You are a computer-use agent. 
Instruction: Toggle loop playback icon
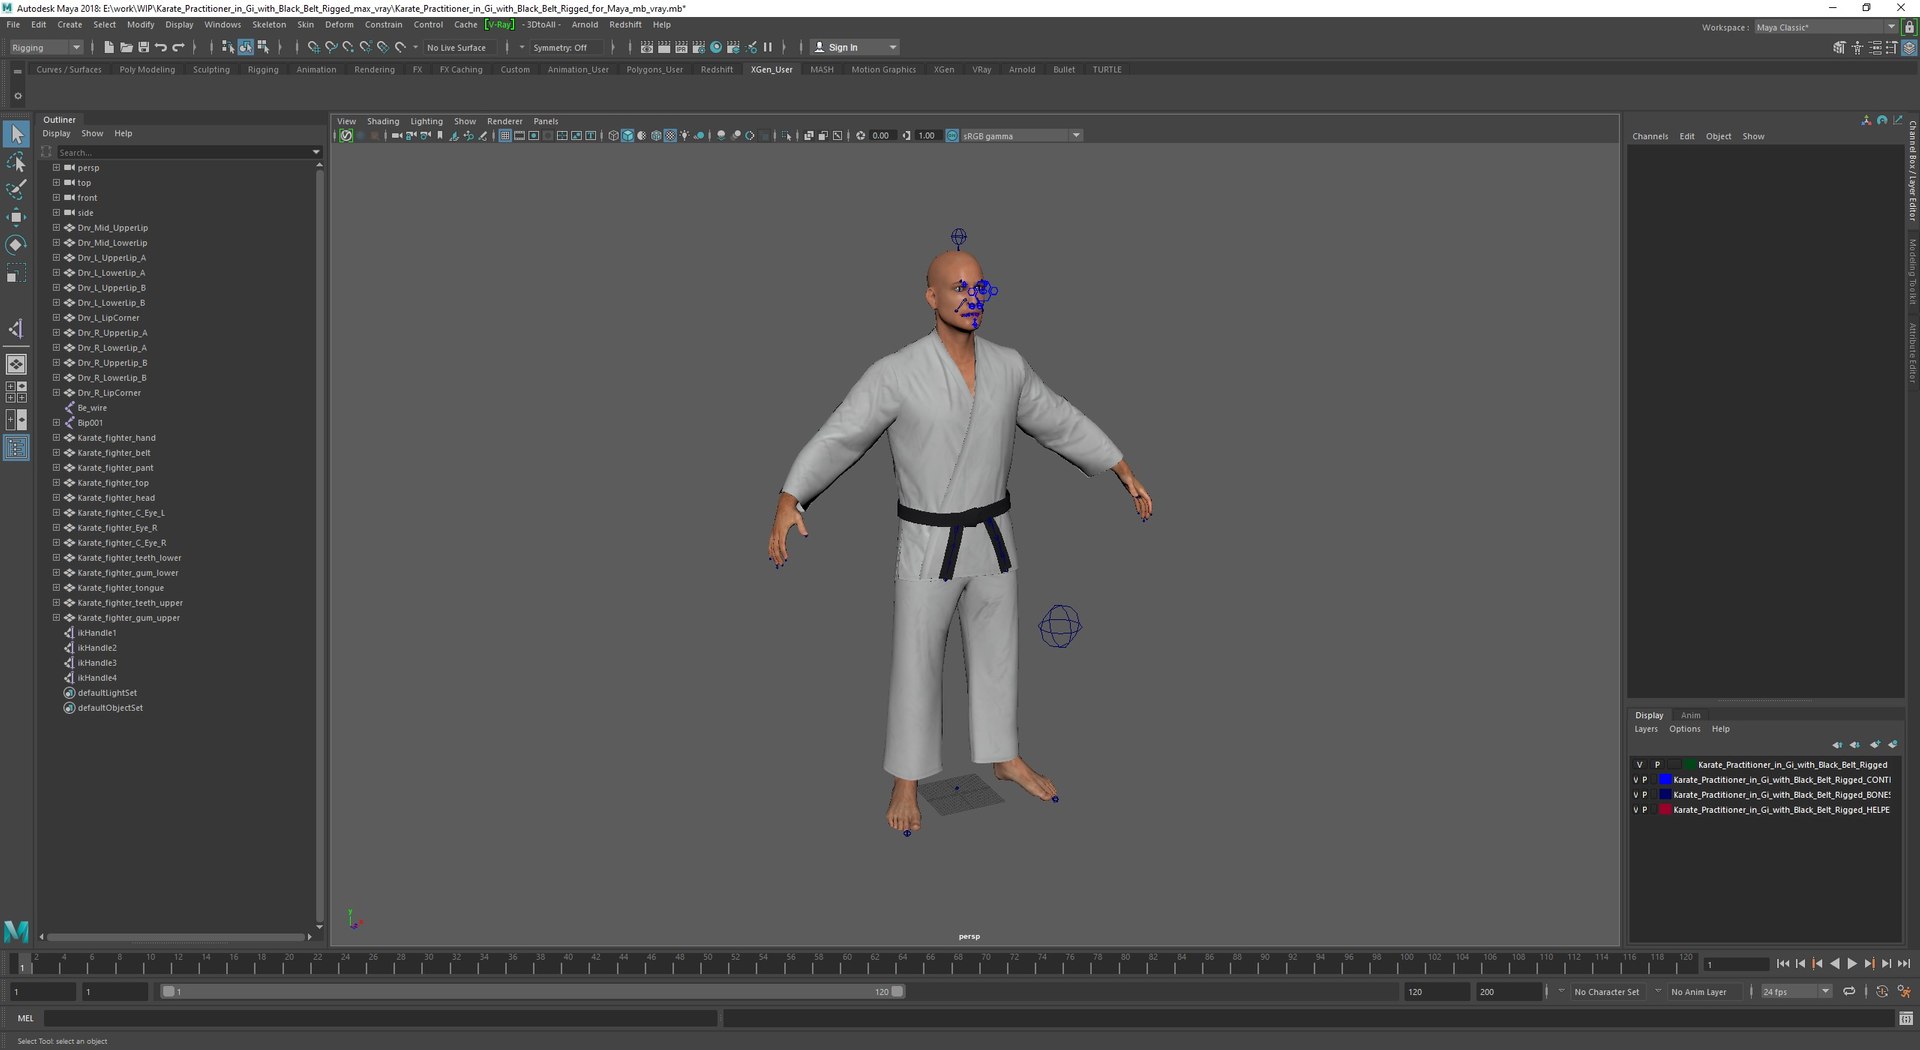(x=1849, y=992)
